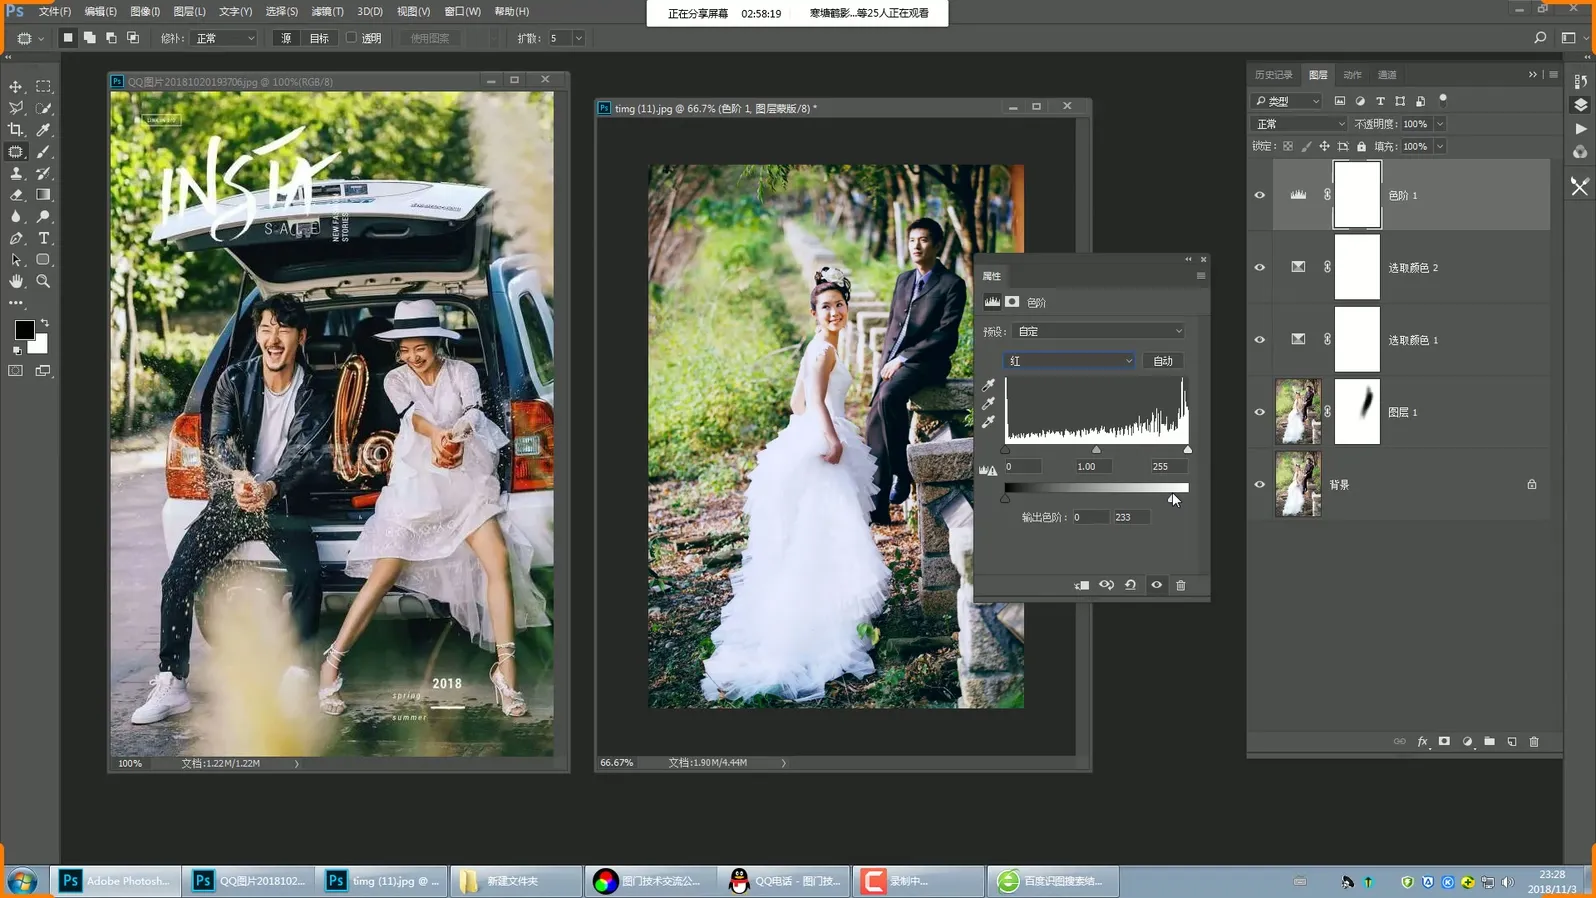
Task: Open the layer opacity dropdown arrow
Action: 1440,124
